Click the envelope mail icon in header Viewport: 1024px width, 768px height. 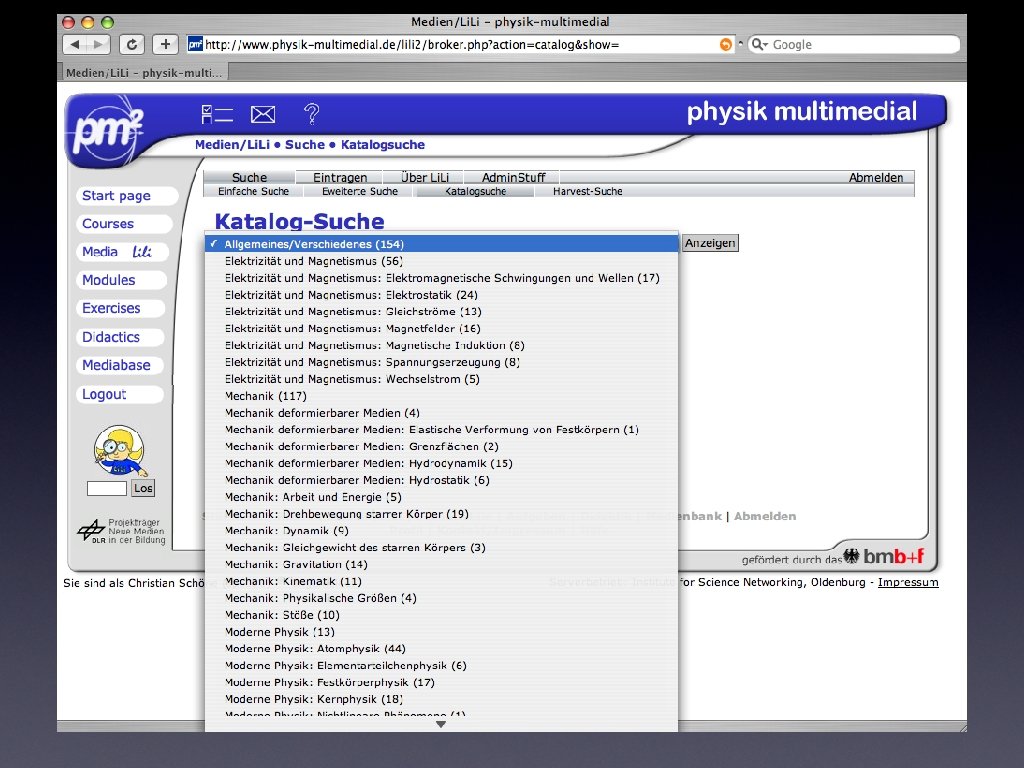(x=263, y=114)
